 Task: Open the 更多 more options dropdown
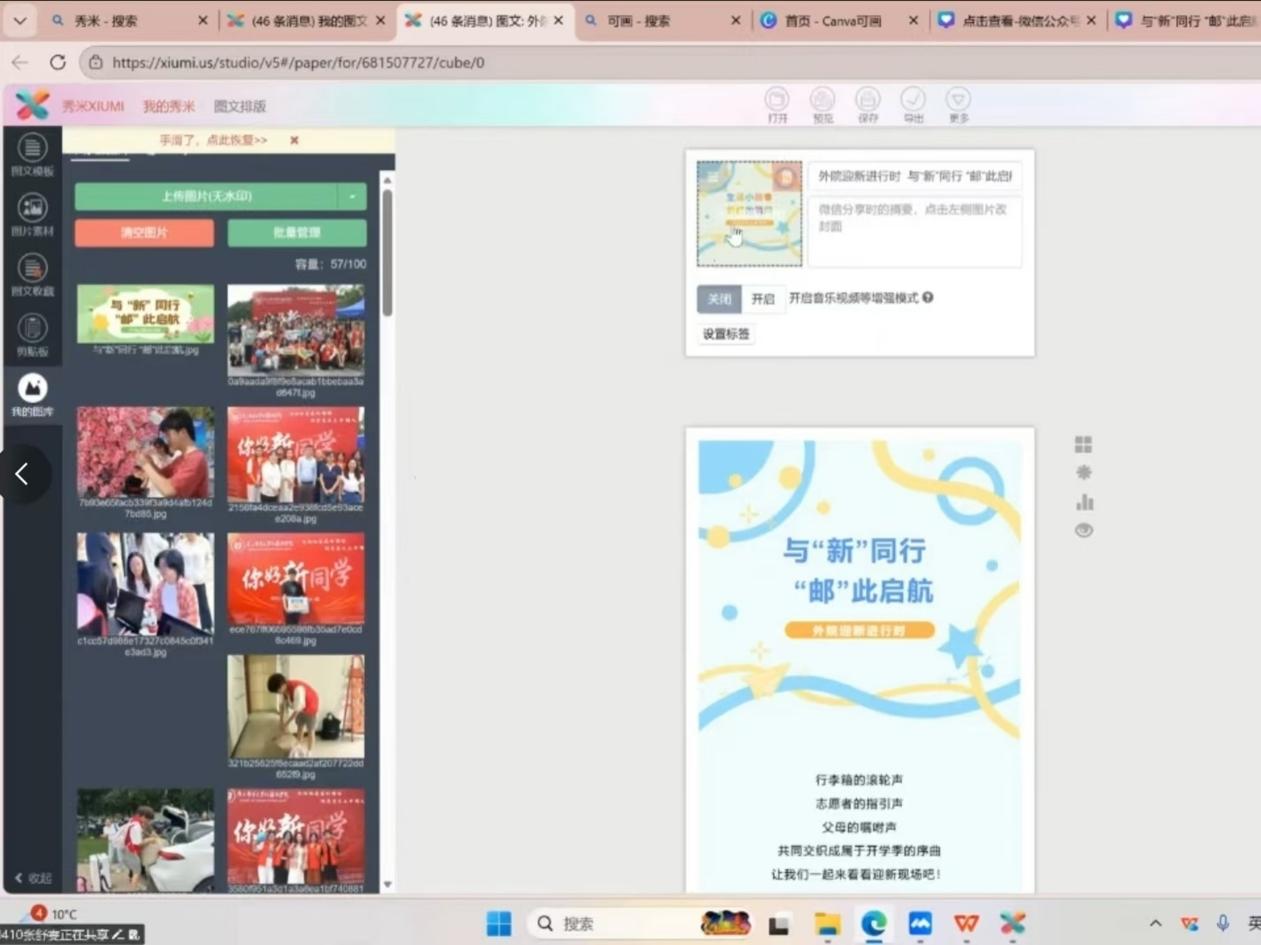[x=958, y=103]
